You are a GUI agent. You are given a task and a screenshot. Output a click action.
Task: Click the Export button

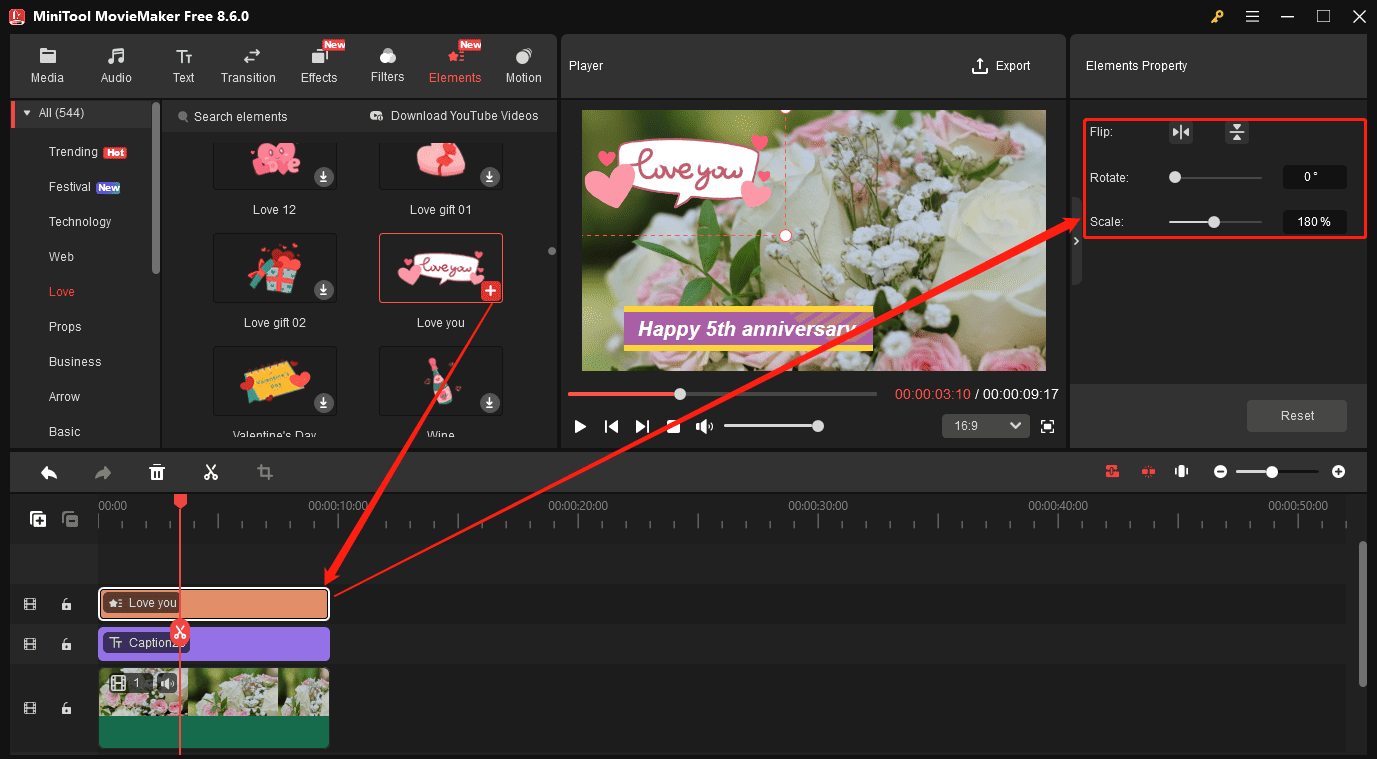click(1001, 66)
